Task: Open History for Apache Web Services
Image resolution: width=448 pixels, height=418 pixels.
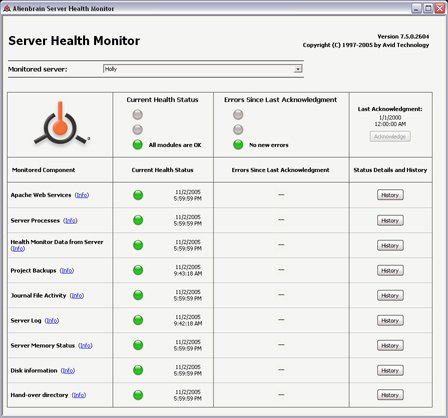Action: (390, 195)
